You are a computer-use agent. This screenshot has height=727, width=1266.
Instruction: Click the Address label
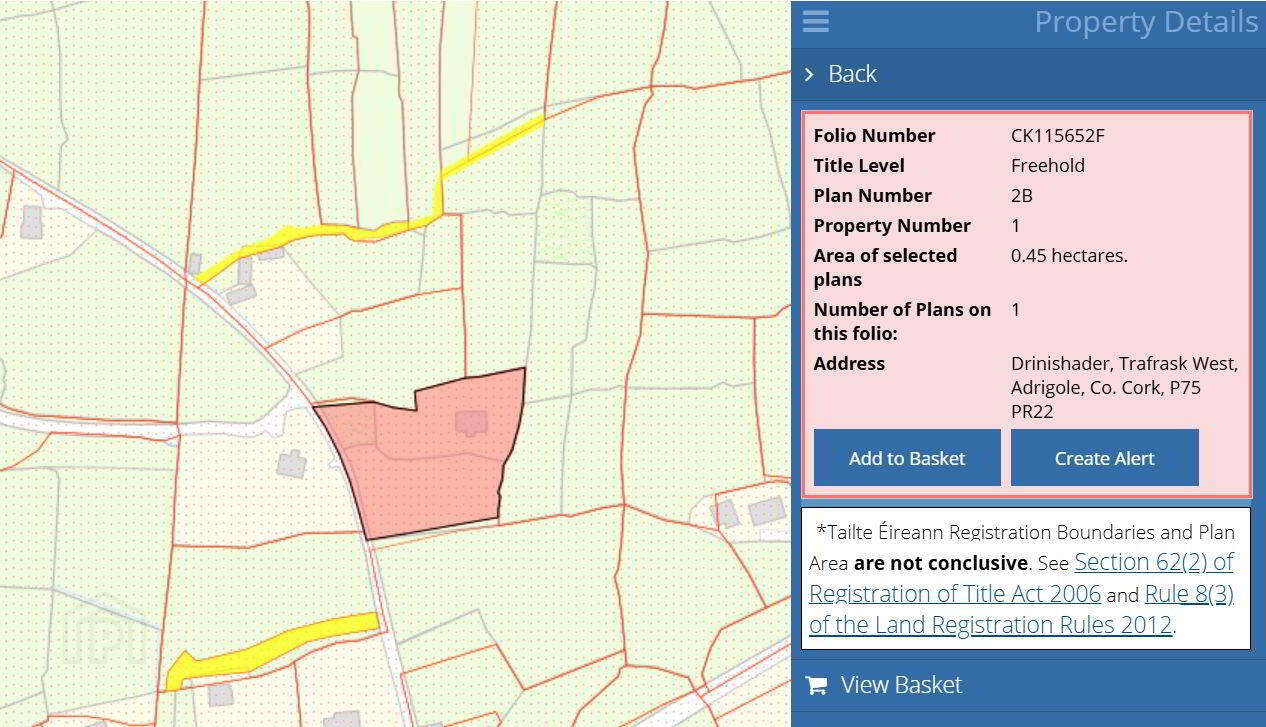pos(849,364)
